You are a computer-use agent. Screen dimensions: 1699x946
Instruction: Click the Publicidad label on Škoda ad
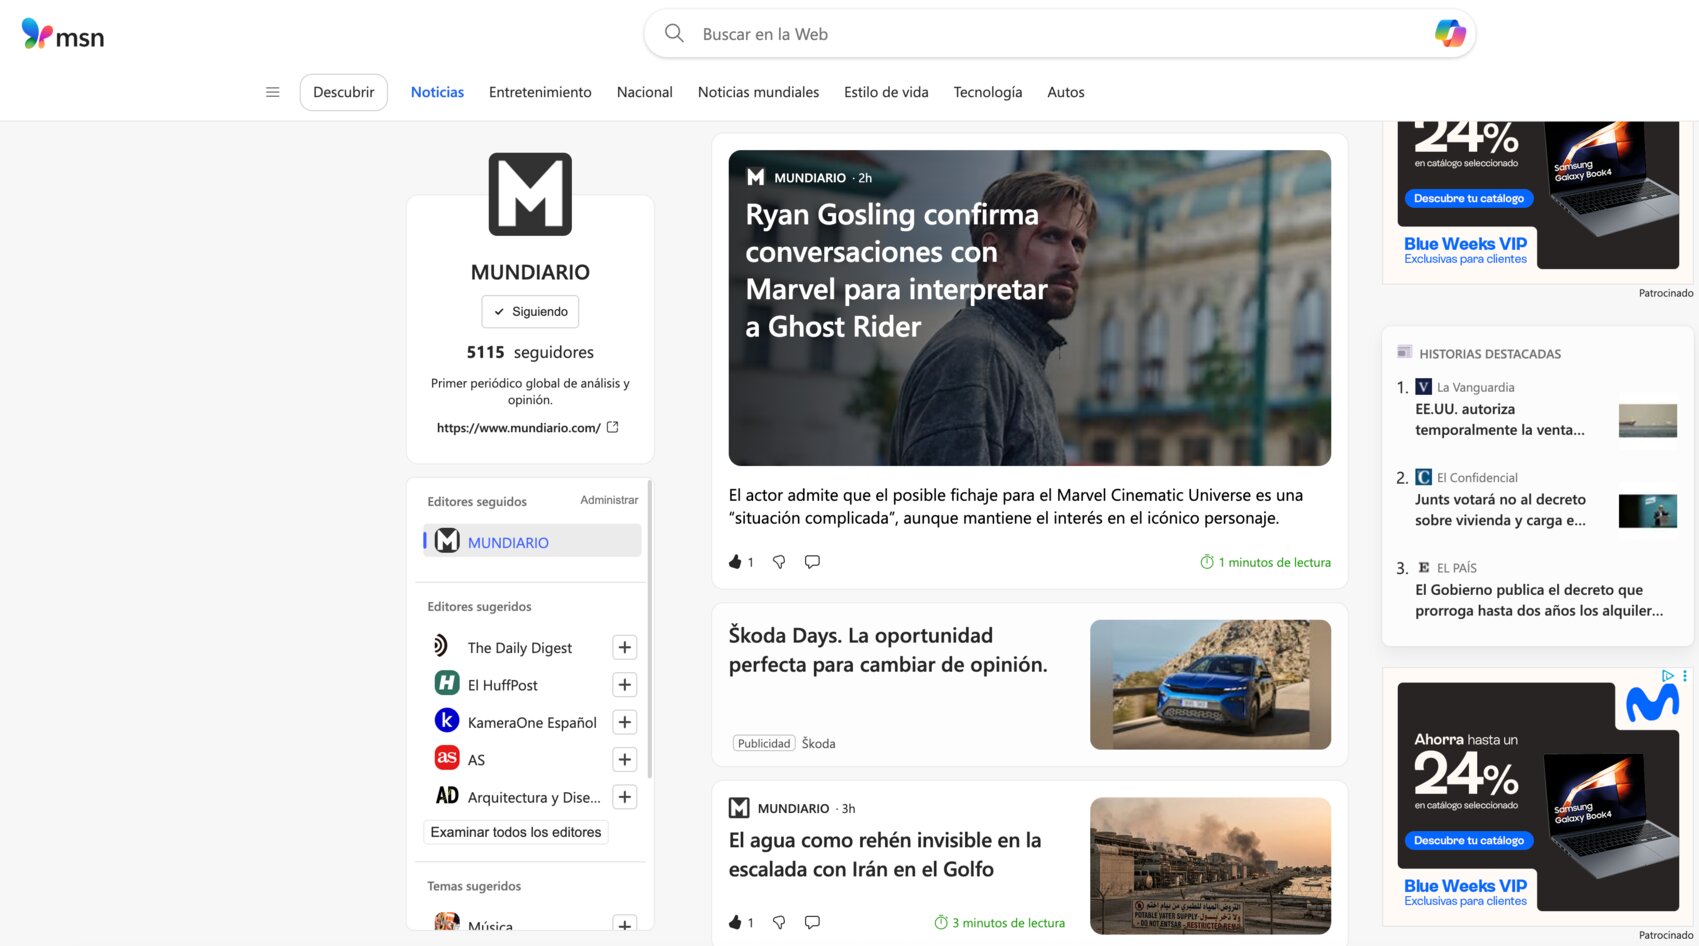[x=764, y=743]
